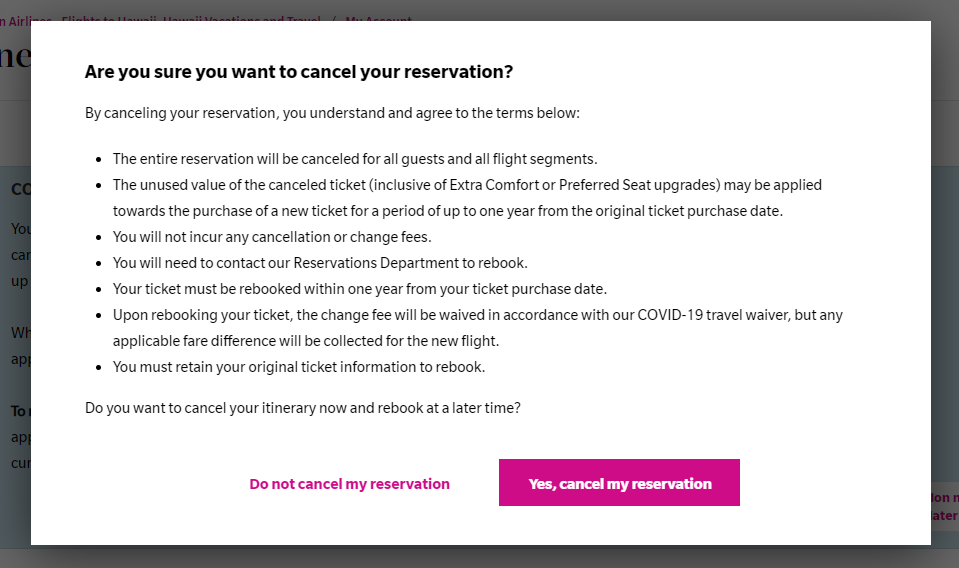Click the dialog heading about canceling reservation
Screen dimensions: 959x568
[x=298, y=72]
